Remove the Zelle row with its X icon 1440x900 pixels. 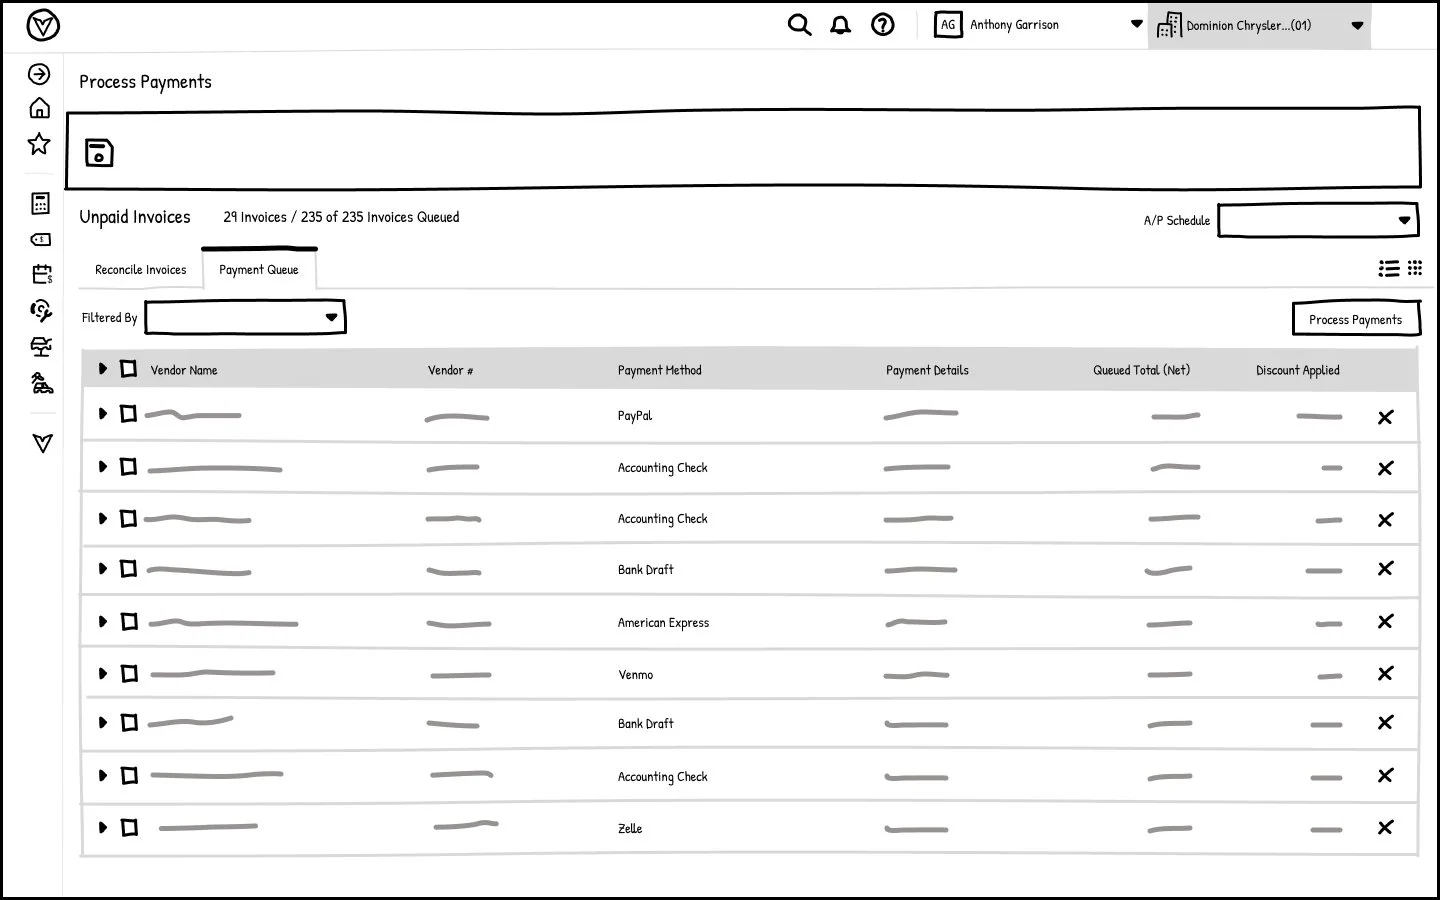tap(1385, 827)
